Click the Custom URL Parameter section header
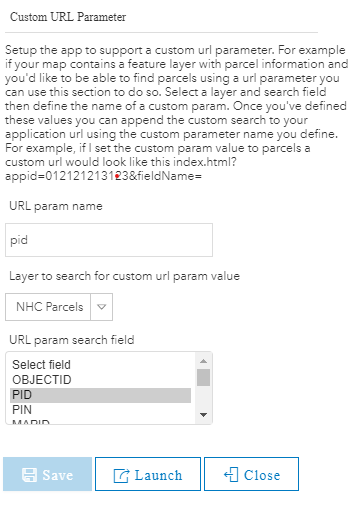Screen dimensions: 360x506 click(68, 17)
